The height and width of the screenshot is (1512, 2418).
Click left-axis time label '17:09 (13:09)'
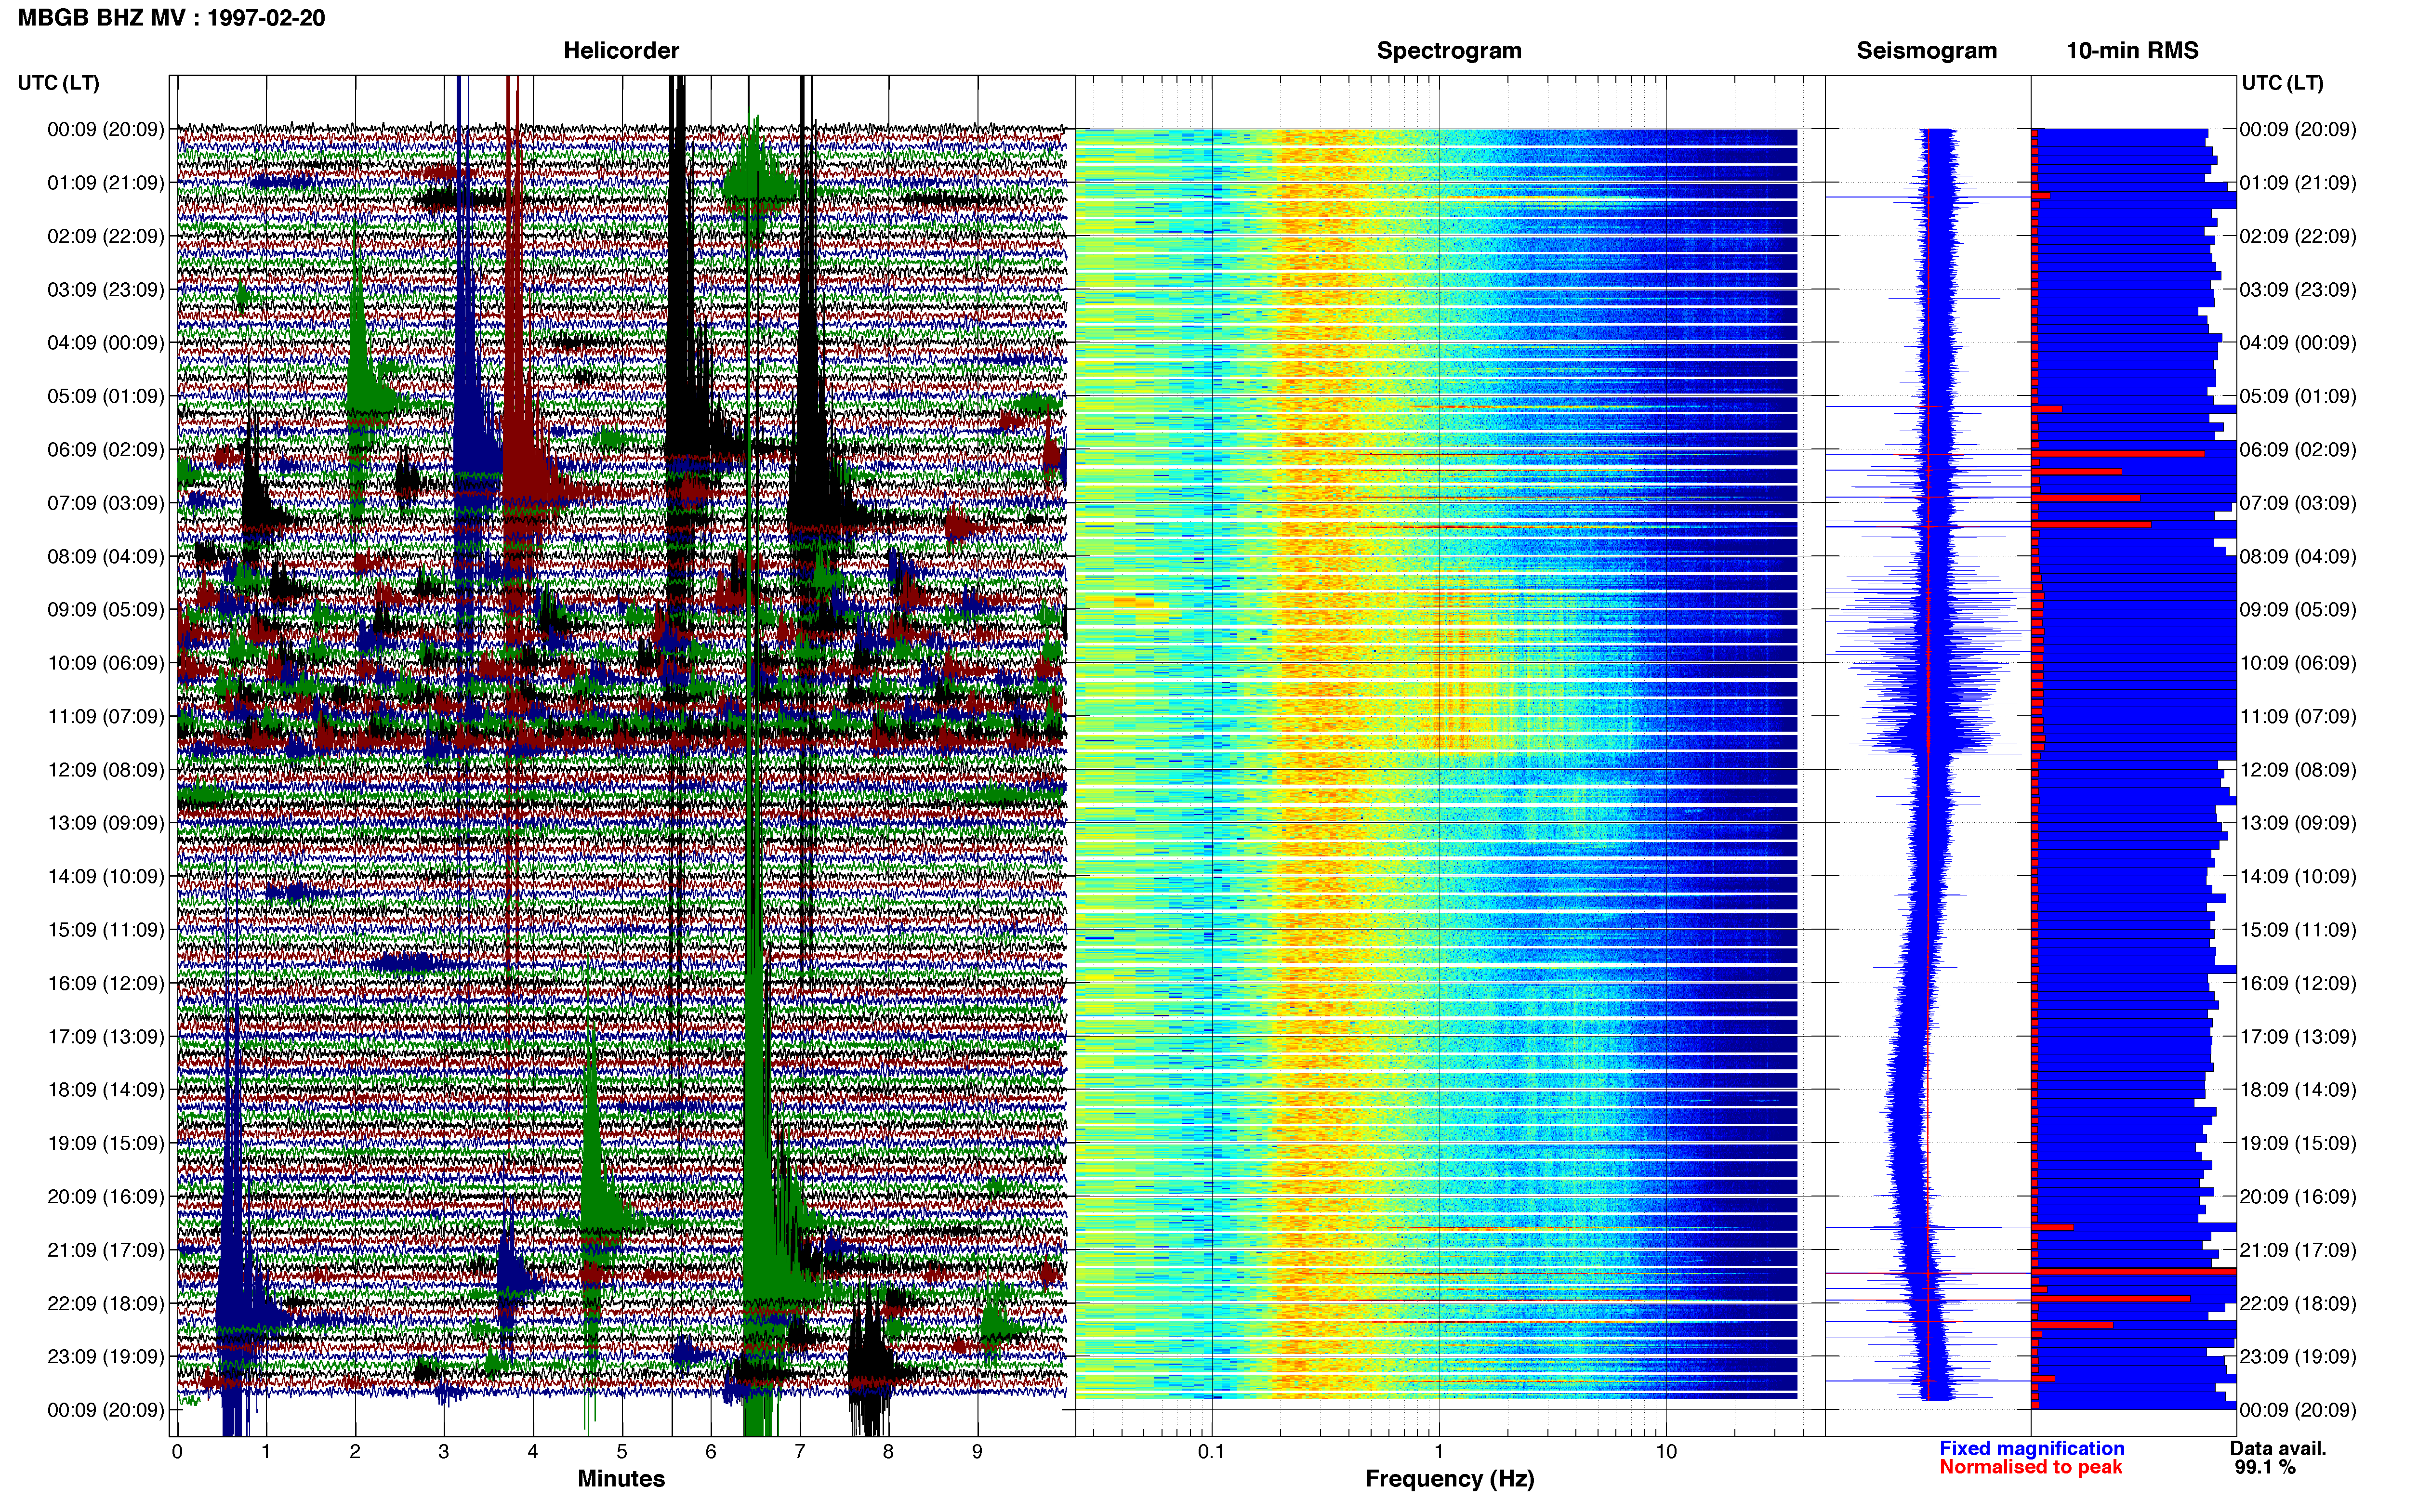pyautogui.click(x=106, y=1037)
